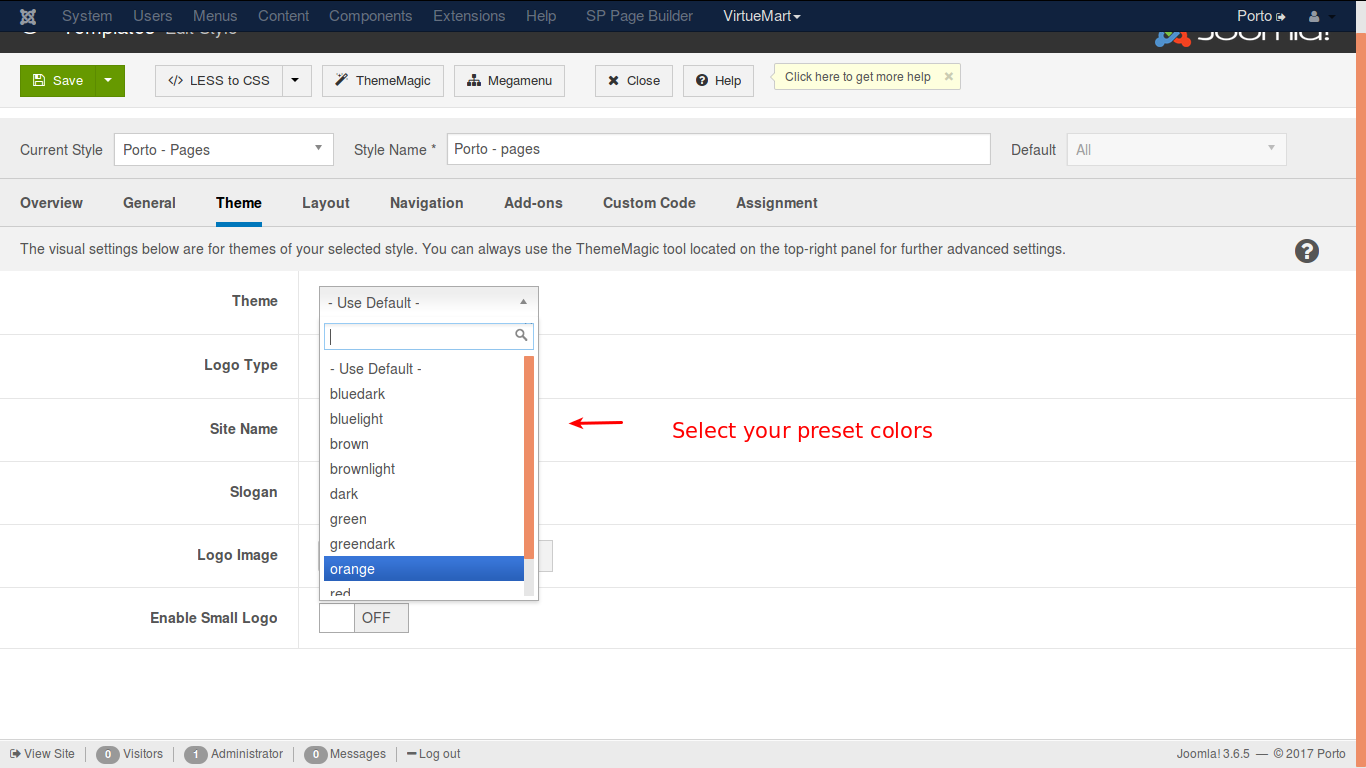Click the Style Name input field

[x=718, y=149]
